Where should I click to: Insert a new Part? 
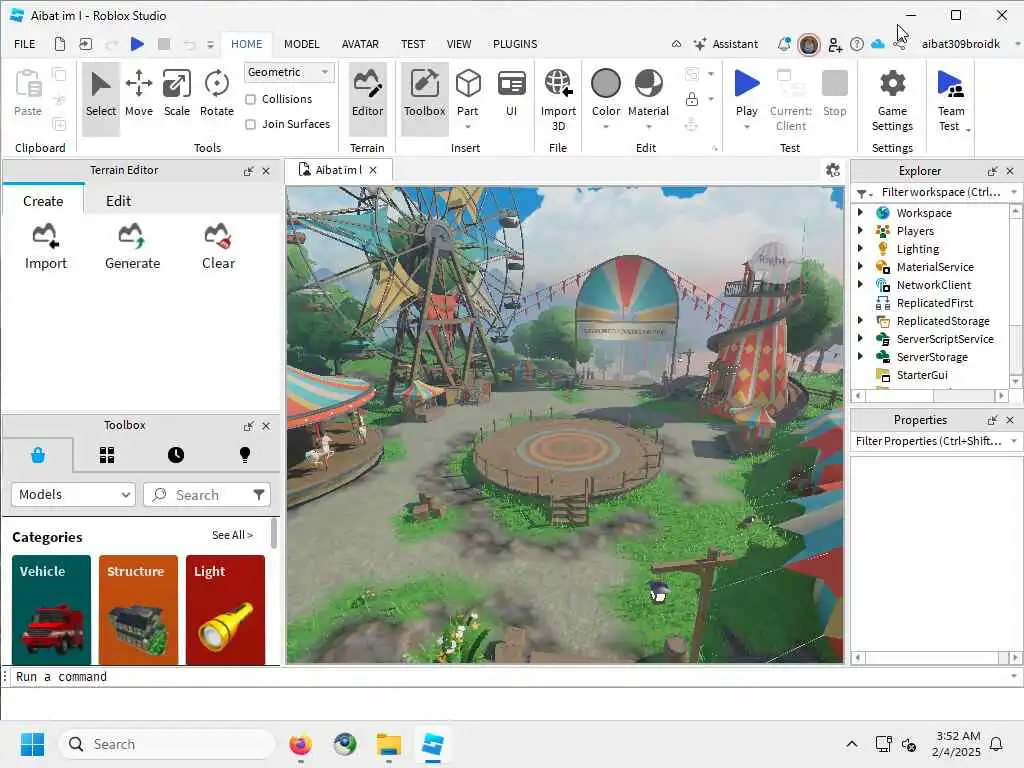[x=468, y=94]
